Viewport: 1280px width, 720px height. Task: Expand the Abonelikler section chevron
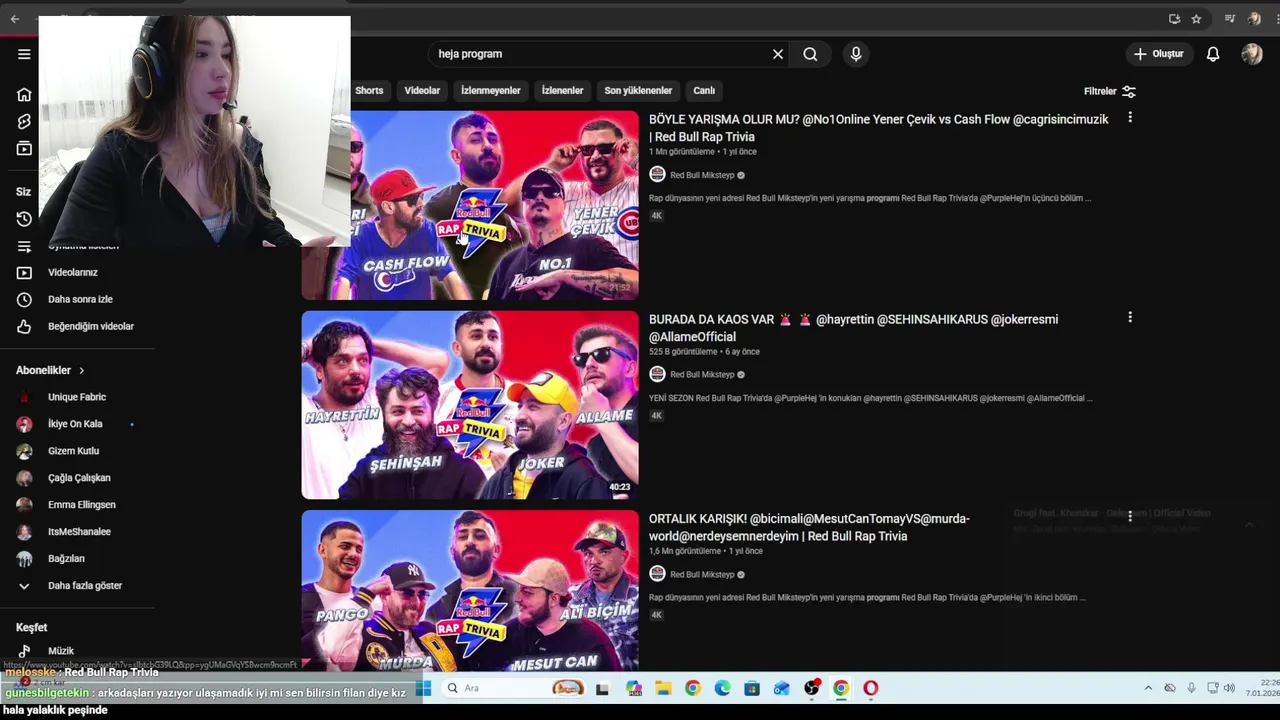[82, 370]
